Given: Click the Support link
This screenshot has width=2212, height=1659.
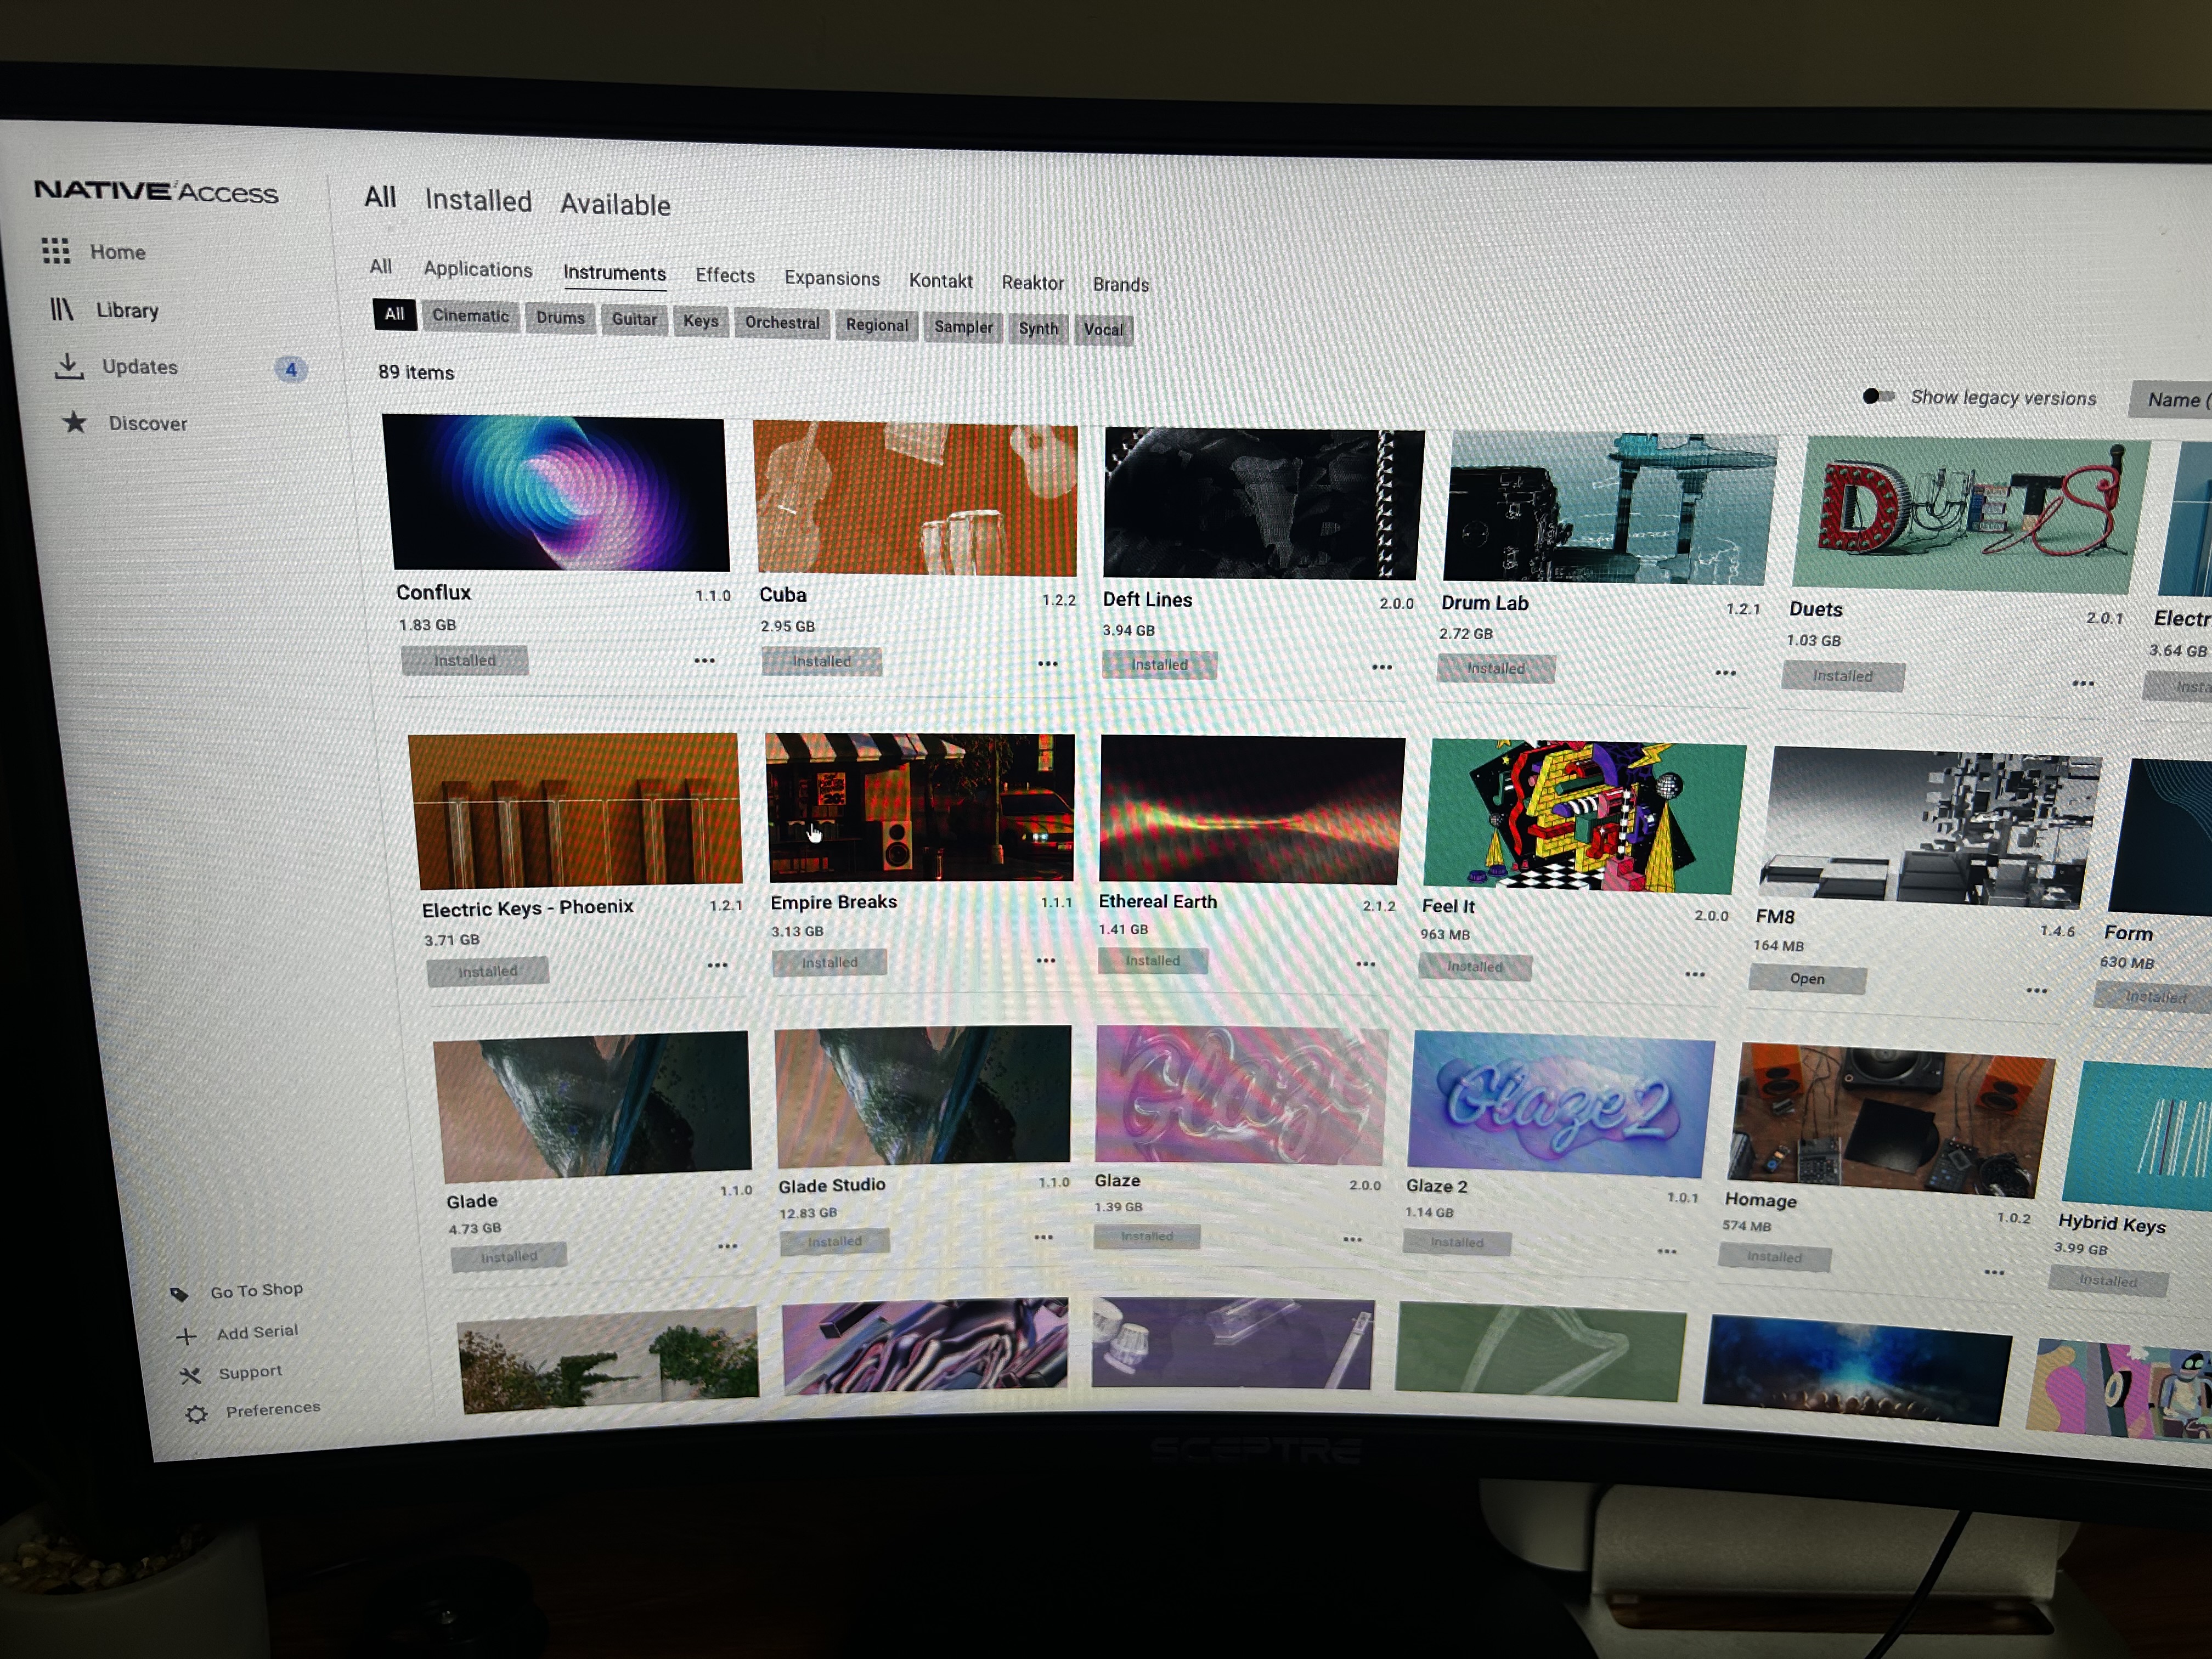Looking at the screenshot, I should click(x=250, y=1372).
